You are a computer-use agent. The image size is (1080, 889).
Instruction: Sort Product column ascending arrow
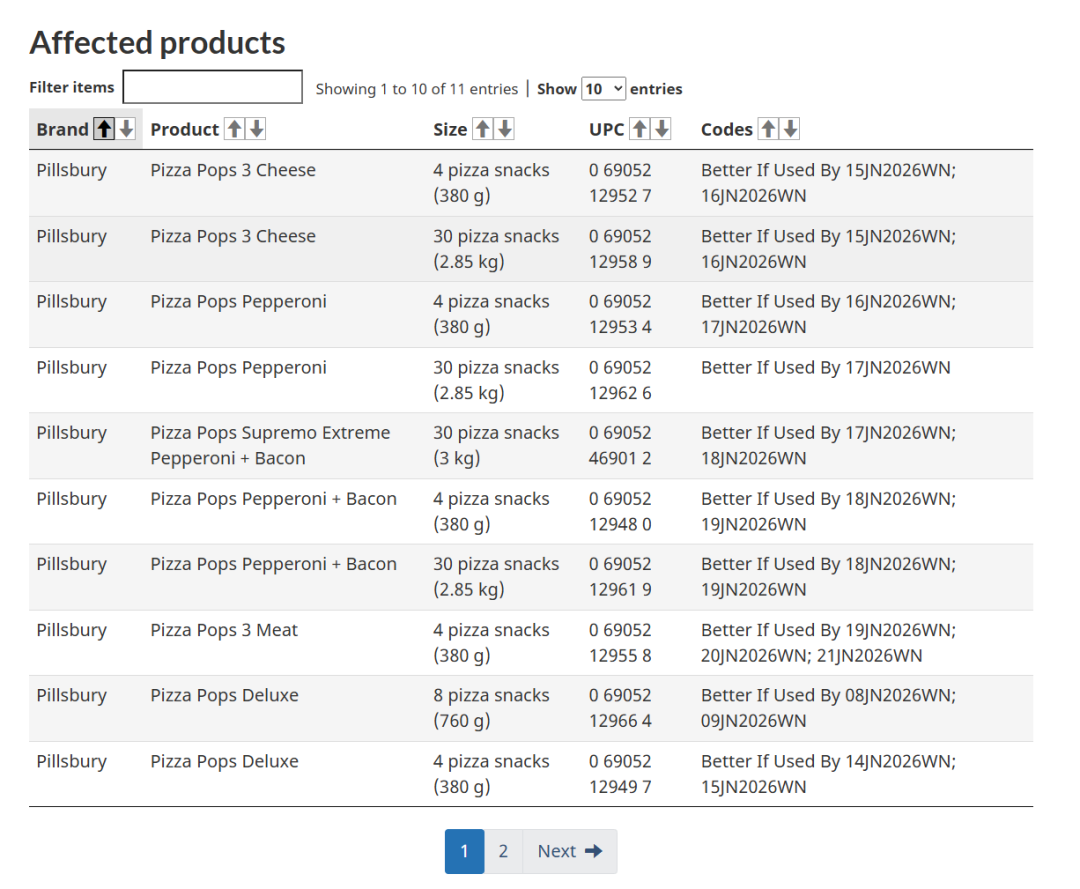coord(234,129)
